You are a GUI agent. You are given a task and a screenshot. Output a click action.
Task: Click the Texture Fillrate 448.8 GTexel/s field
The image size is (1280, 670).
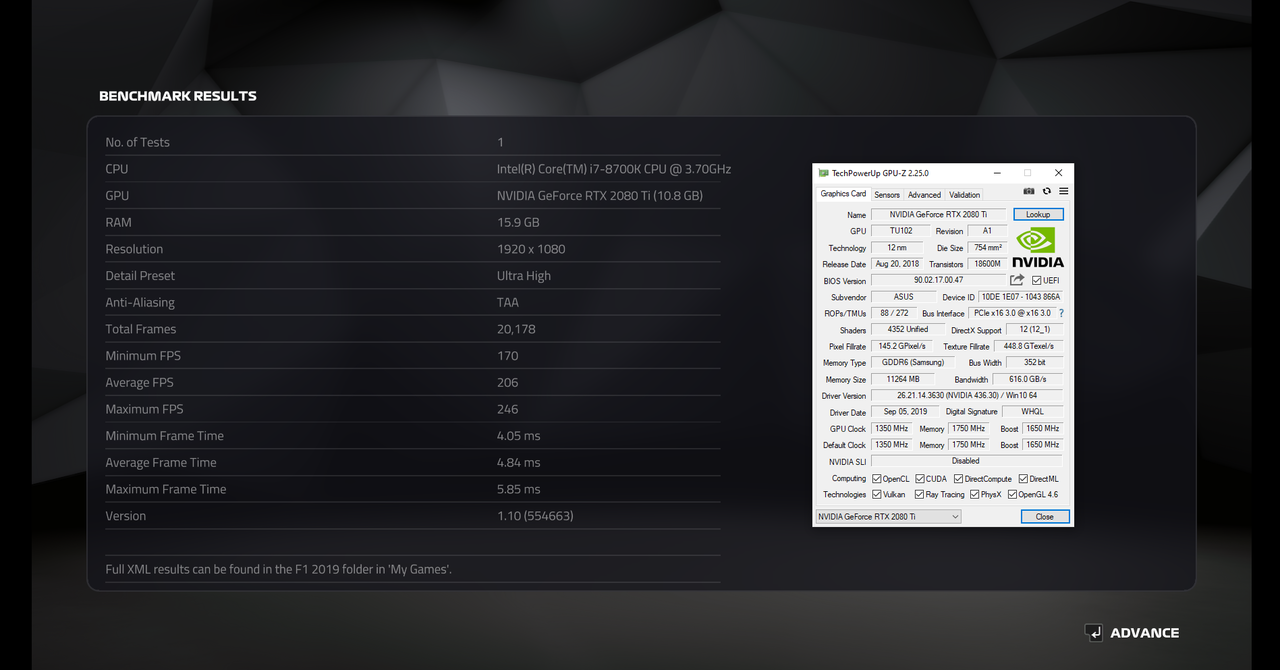pos(1029,347)
